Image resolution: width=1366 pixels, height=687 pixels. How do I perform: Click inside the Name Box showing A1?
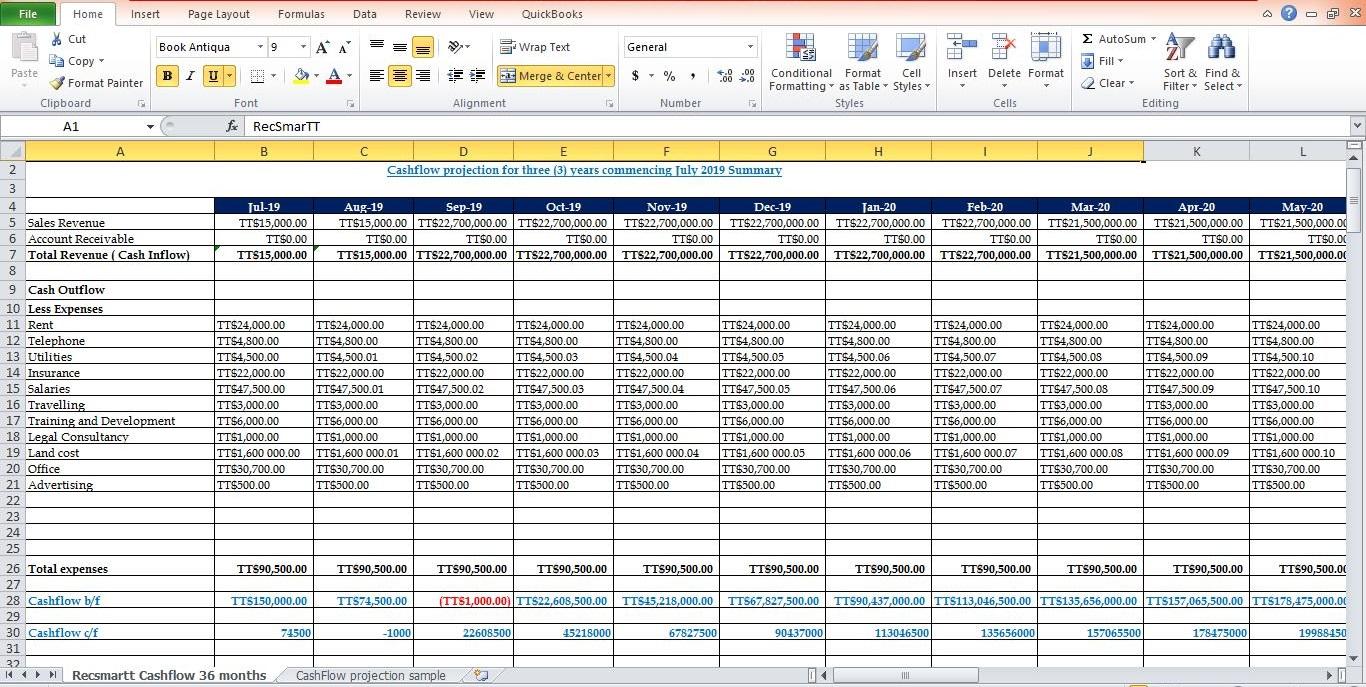click(x=70, y=126)
